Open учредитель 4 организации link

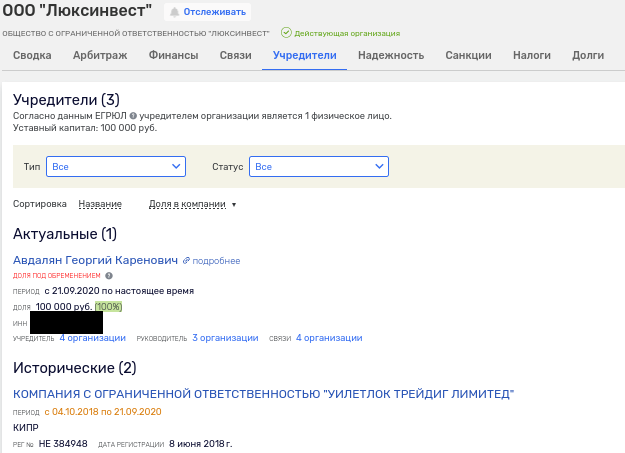(92, 338)
